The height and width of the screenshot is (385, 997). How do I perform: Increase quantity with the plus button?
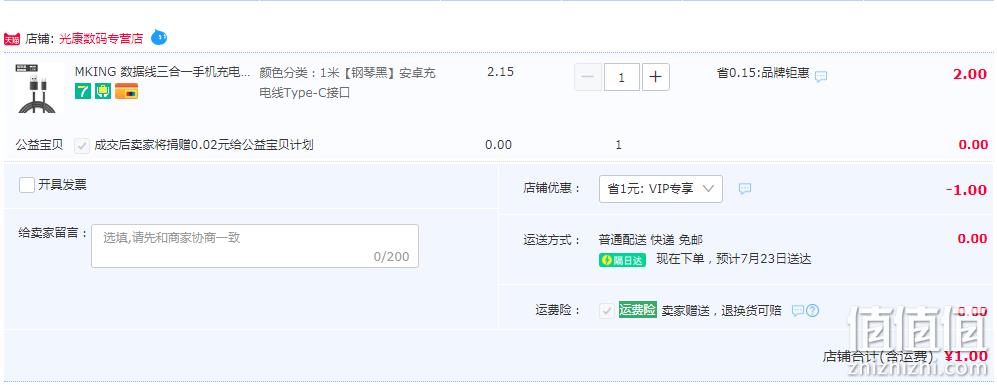(656, 77)
